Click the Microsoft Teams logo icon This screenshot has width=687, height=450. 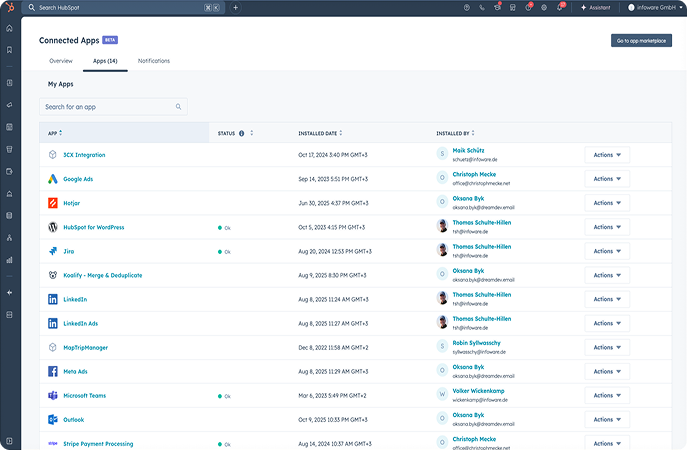(x=53, y=395)
